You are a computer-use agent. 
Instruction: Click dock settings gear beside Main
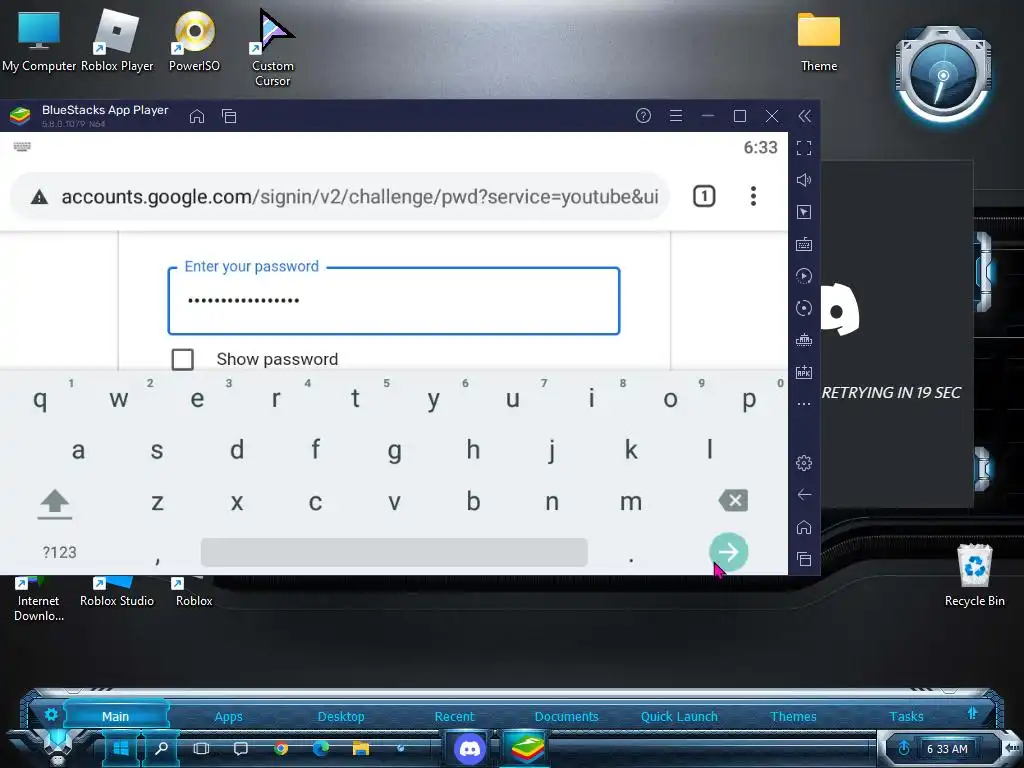(x=50, y=714)
